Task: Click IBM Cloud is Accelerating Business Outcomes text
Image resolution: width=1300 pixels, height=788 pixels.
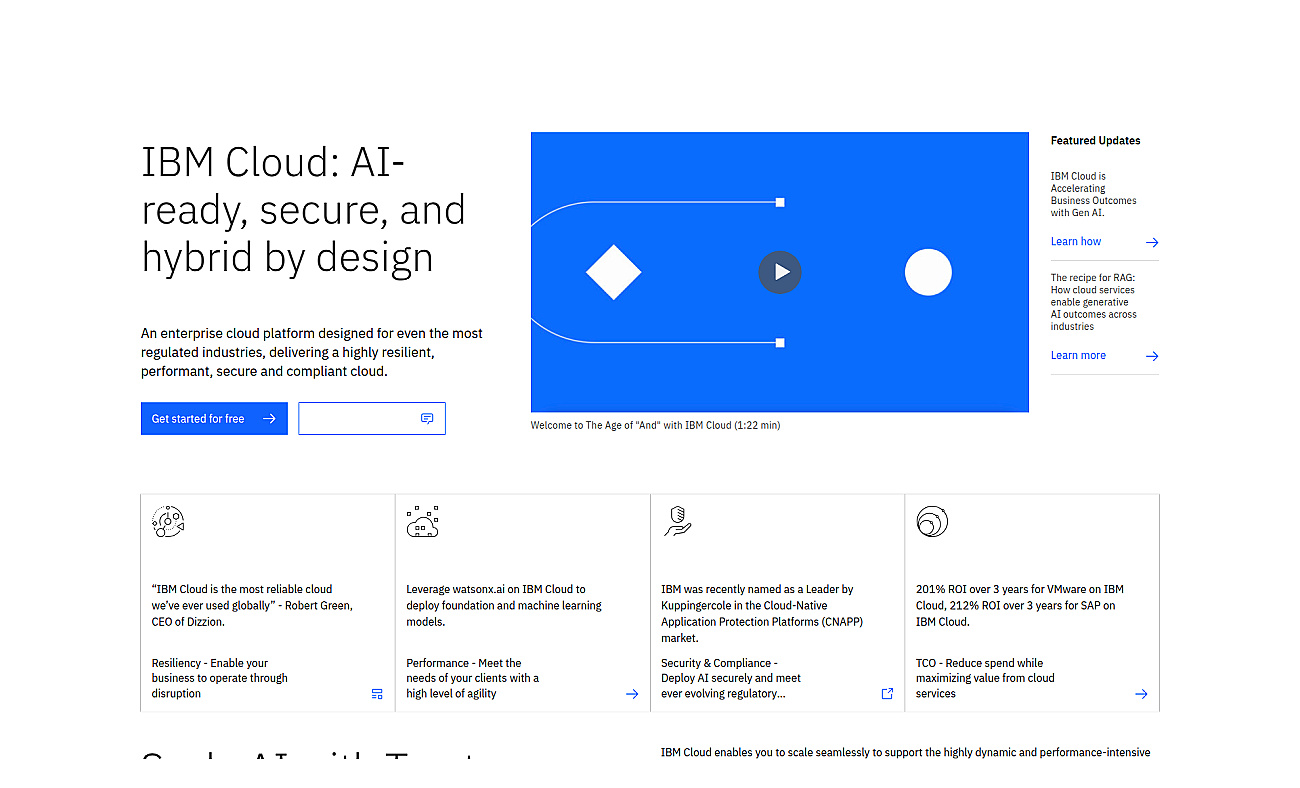Action: click(x=1093, y=194)
